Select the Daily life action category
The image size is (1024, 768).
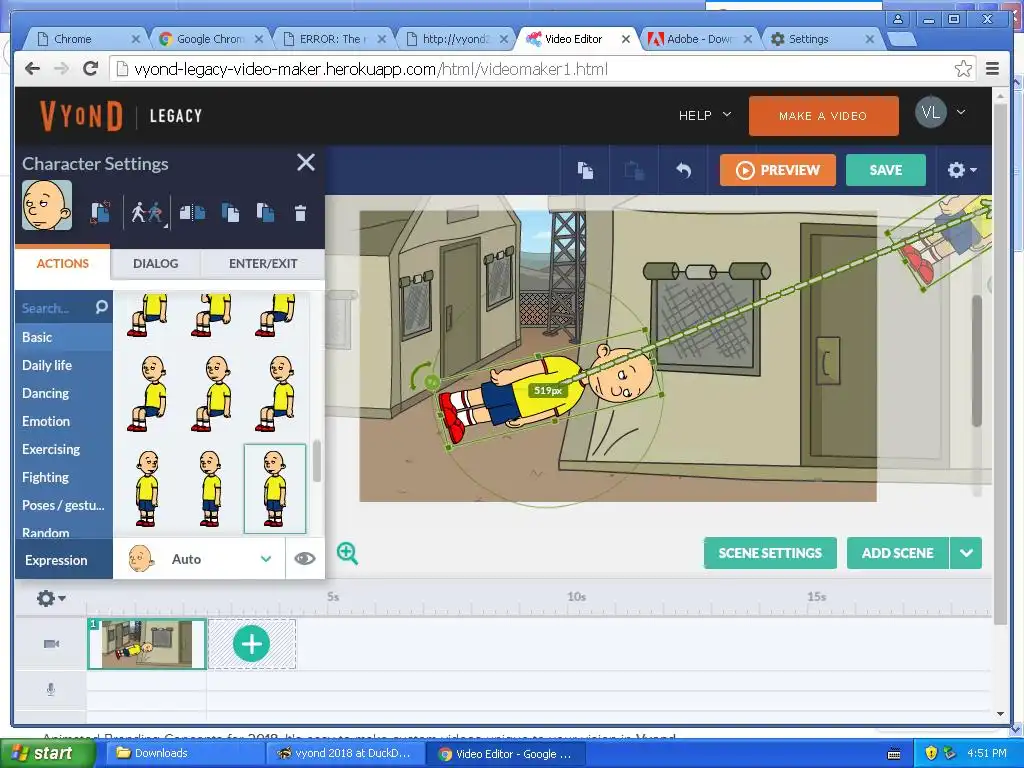pyautogui.click(x=64, y=366)
